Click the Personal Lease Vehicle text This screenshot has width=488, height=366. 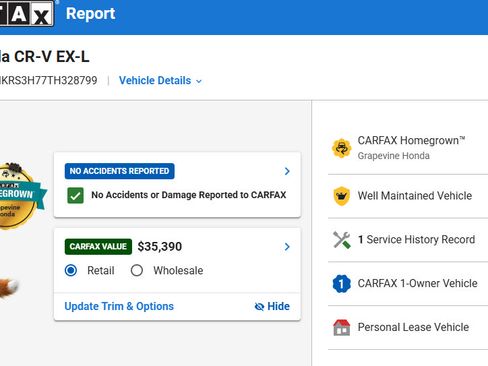pyautogui.click(x=413, y=327)
